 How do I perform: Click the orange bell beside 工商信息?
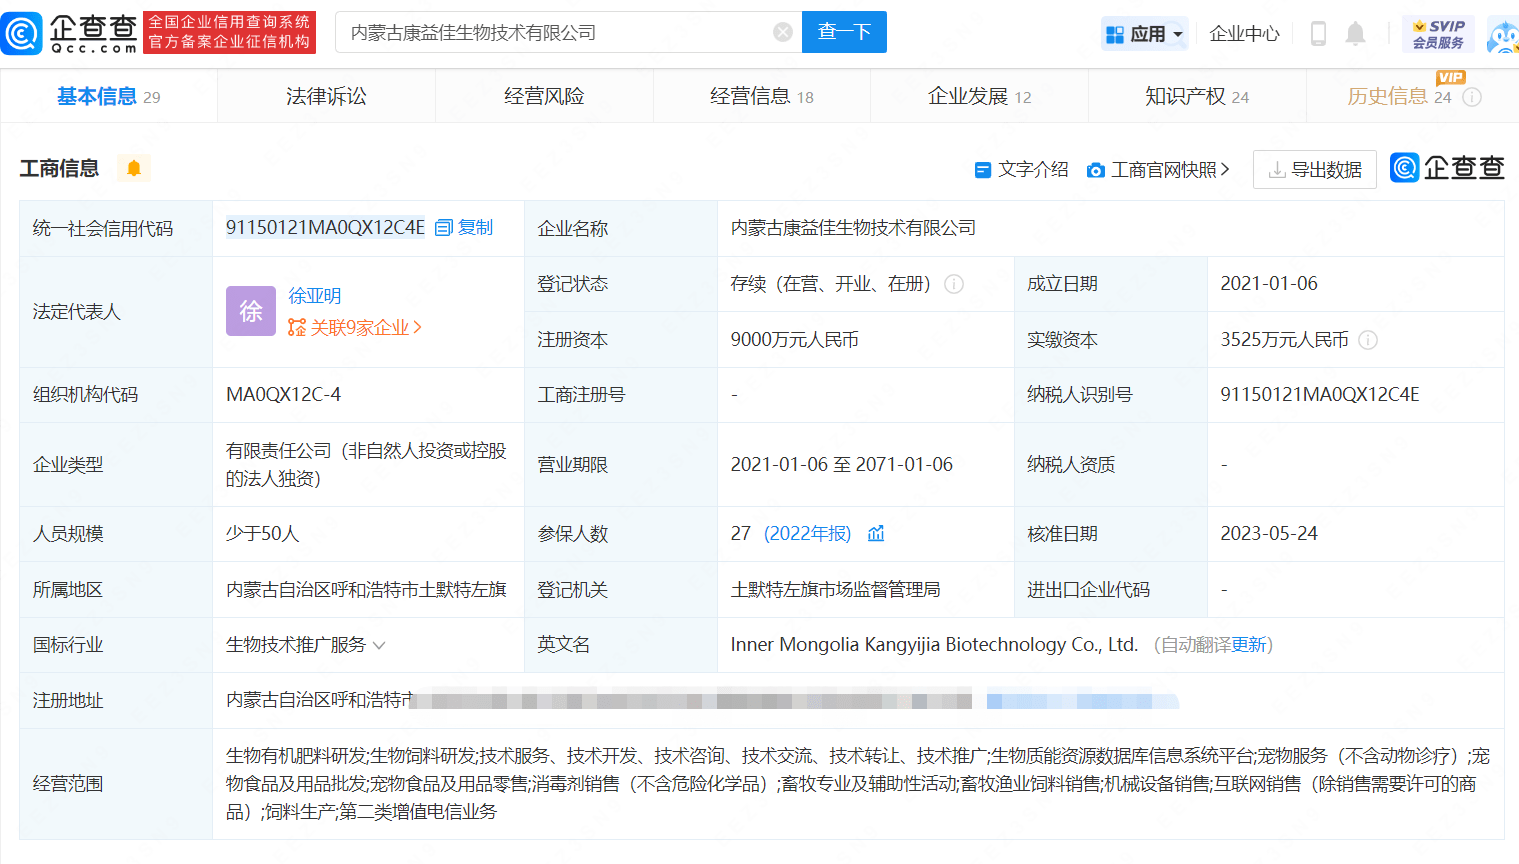(x=134, y=168)
